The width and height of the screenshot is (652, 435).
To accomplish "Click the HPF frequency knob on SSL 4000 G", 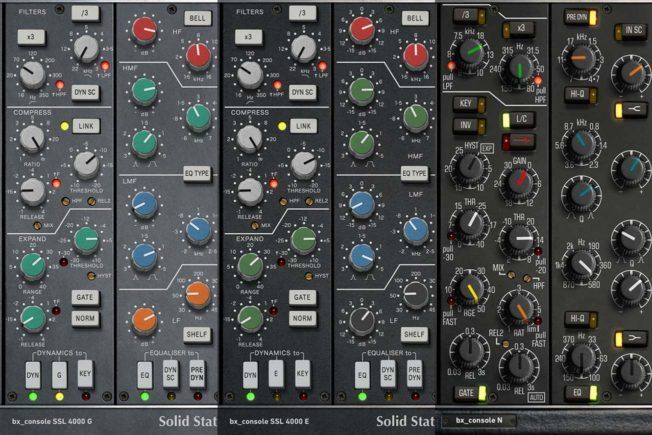I will pyautogui.click(x=32, y=74).
